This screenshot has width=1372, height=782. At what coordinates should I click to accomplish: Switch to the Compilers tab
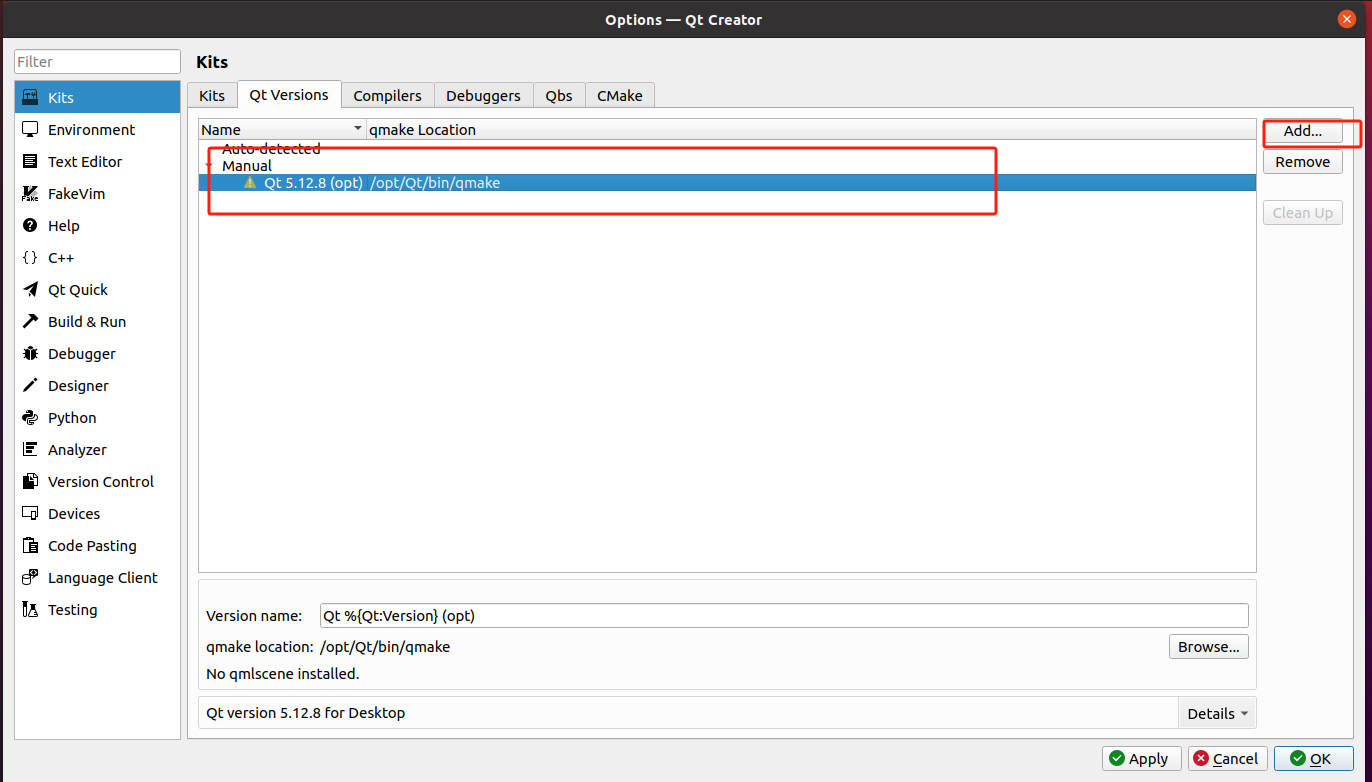tap(387, 96)
